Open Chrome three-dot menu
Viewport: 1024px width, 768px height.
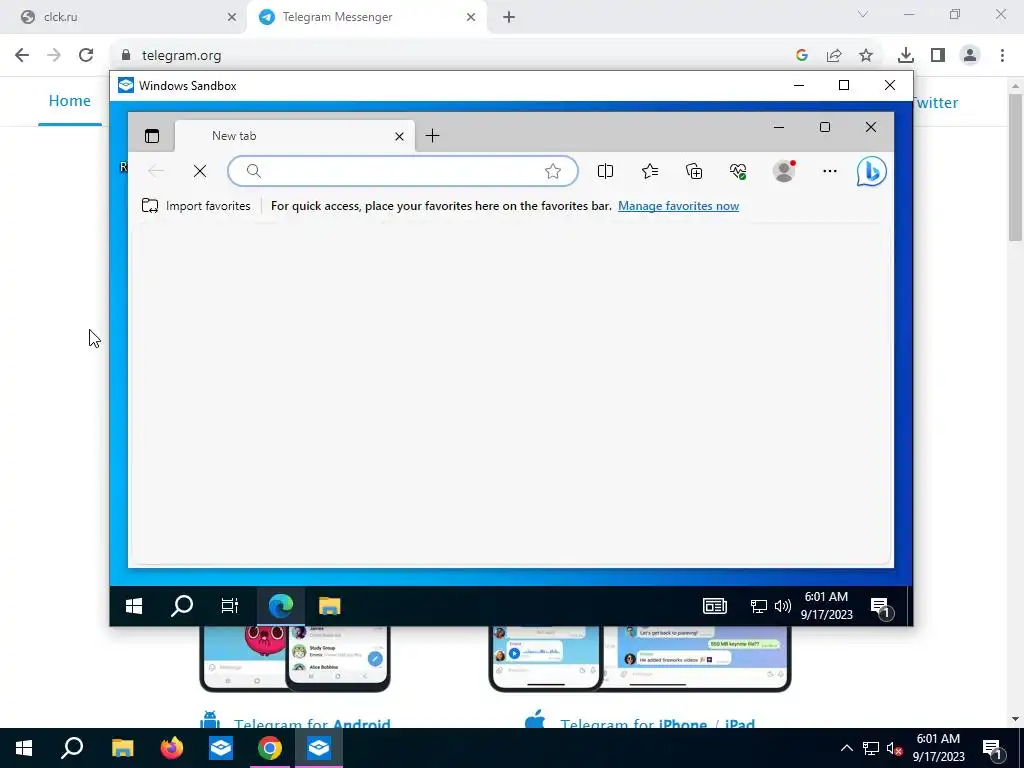(x=1002, y=55)
